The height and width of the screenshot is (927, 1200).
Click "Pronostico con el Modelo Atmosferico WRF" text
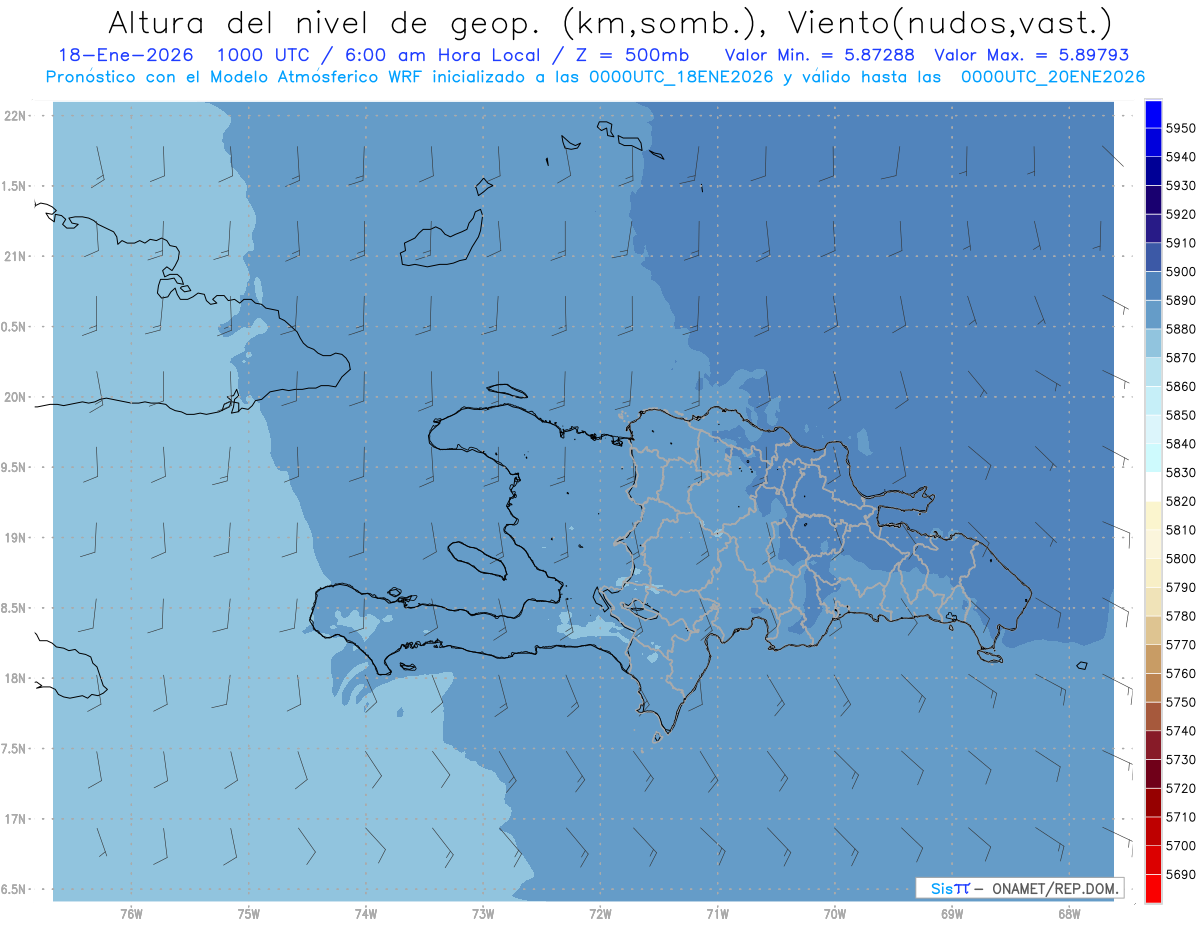click(235, 77)
